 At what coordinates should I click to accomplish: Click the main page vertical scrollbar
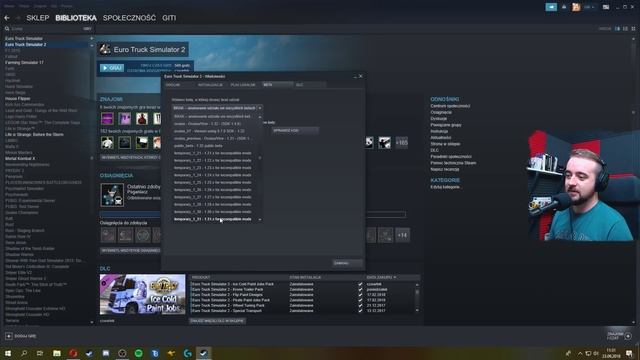pyautogui.click(x=633, y=112)
